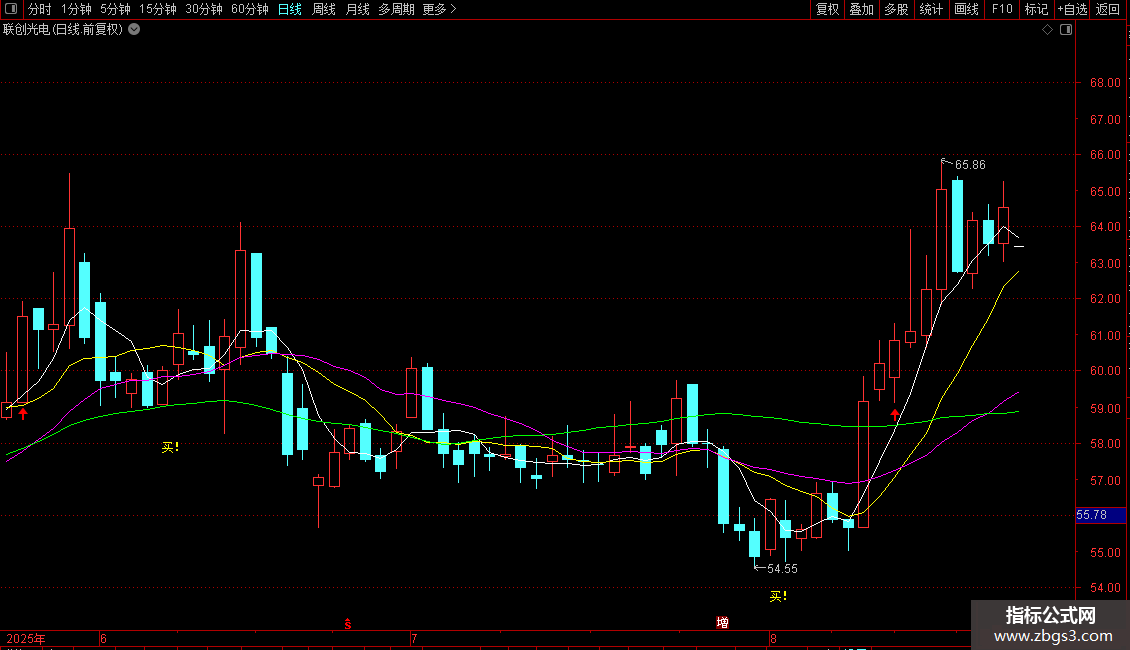
Task: Click the month 6 label on time axis
Action: click(x=104, y=638)
